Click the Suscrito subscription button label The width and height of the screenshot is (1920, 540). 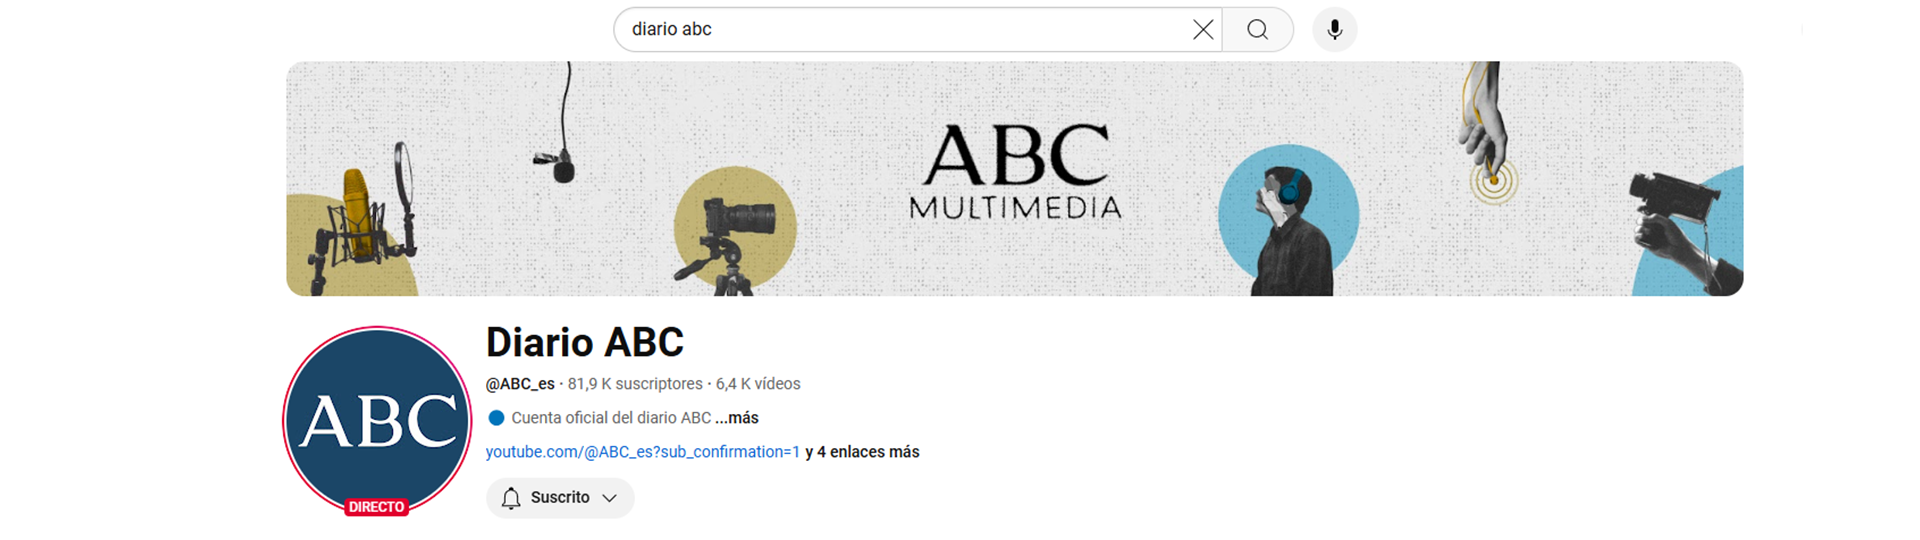coord(560,497)
